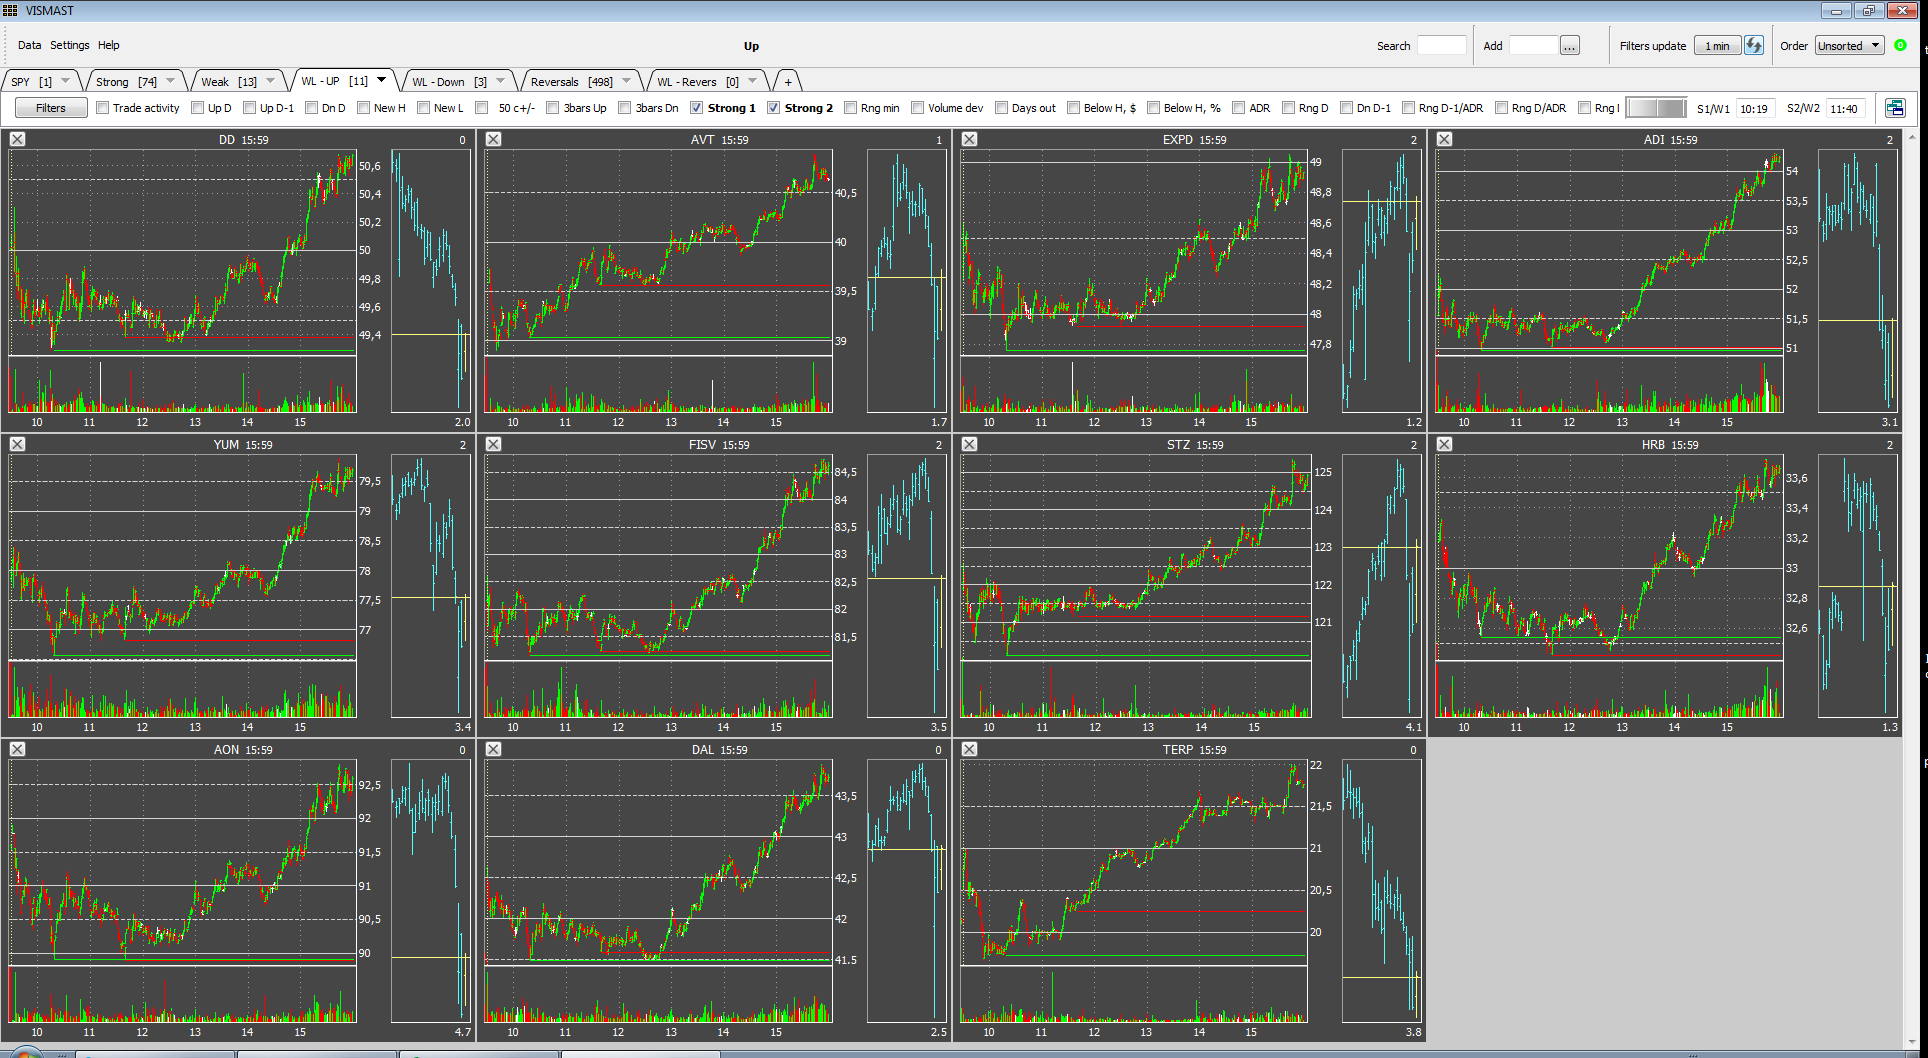Expand the SPY tab dropdown arrow
Viewport: 1928px width, 1058px height.
(66, 81)
